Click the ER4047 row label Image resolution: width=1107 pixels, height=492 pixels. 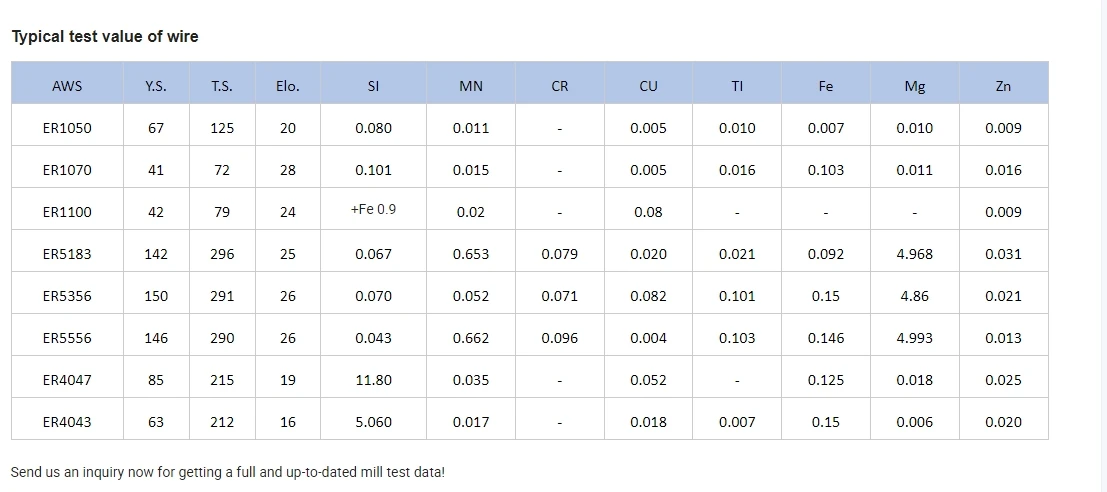[67, 380]
